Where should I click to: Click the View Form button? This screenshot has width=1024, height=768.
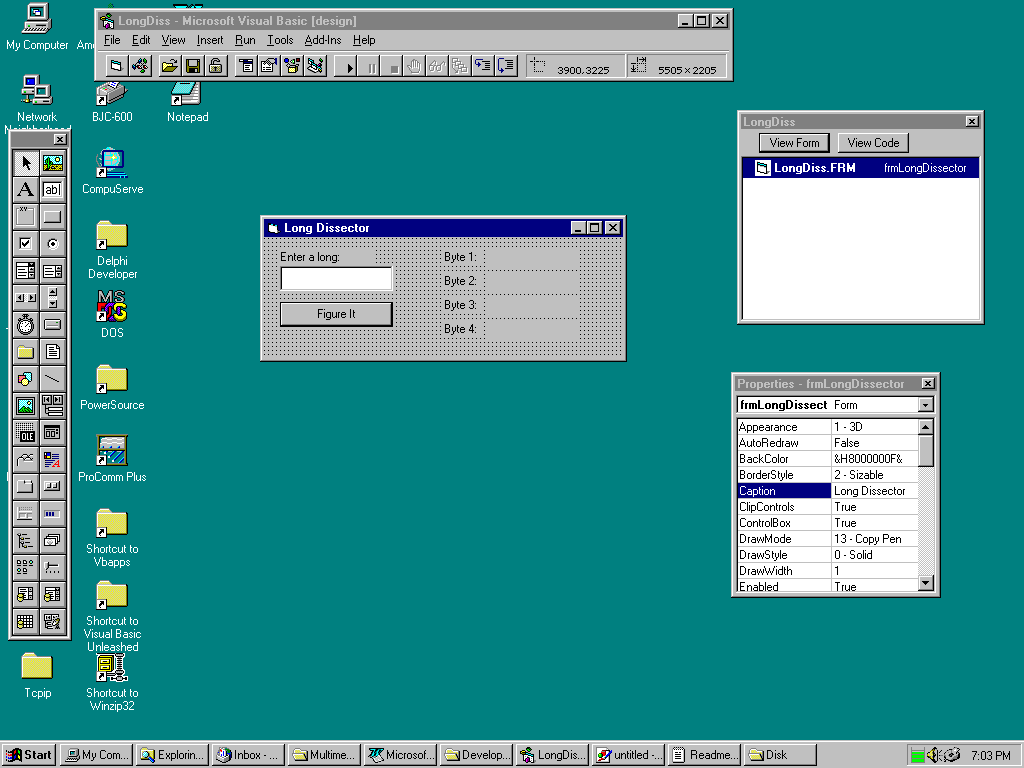pos(794,143)
